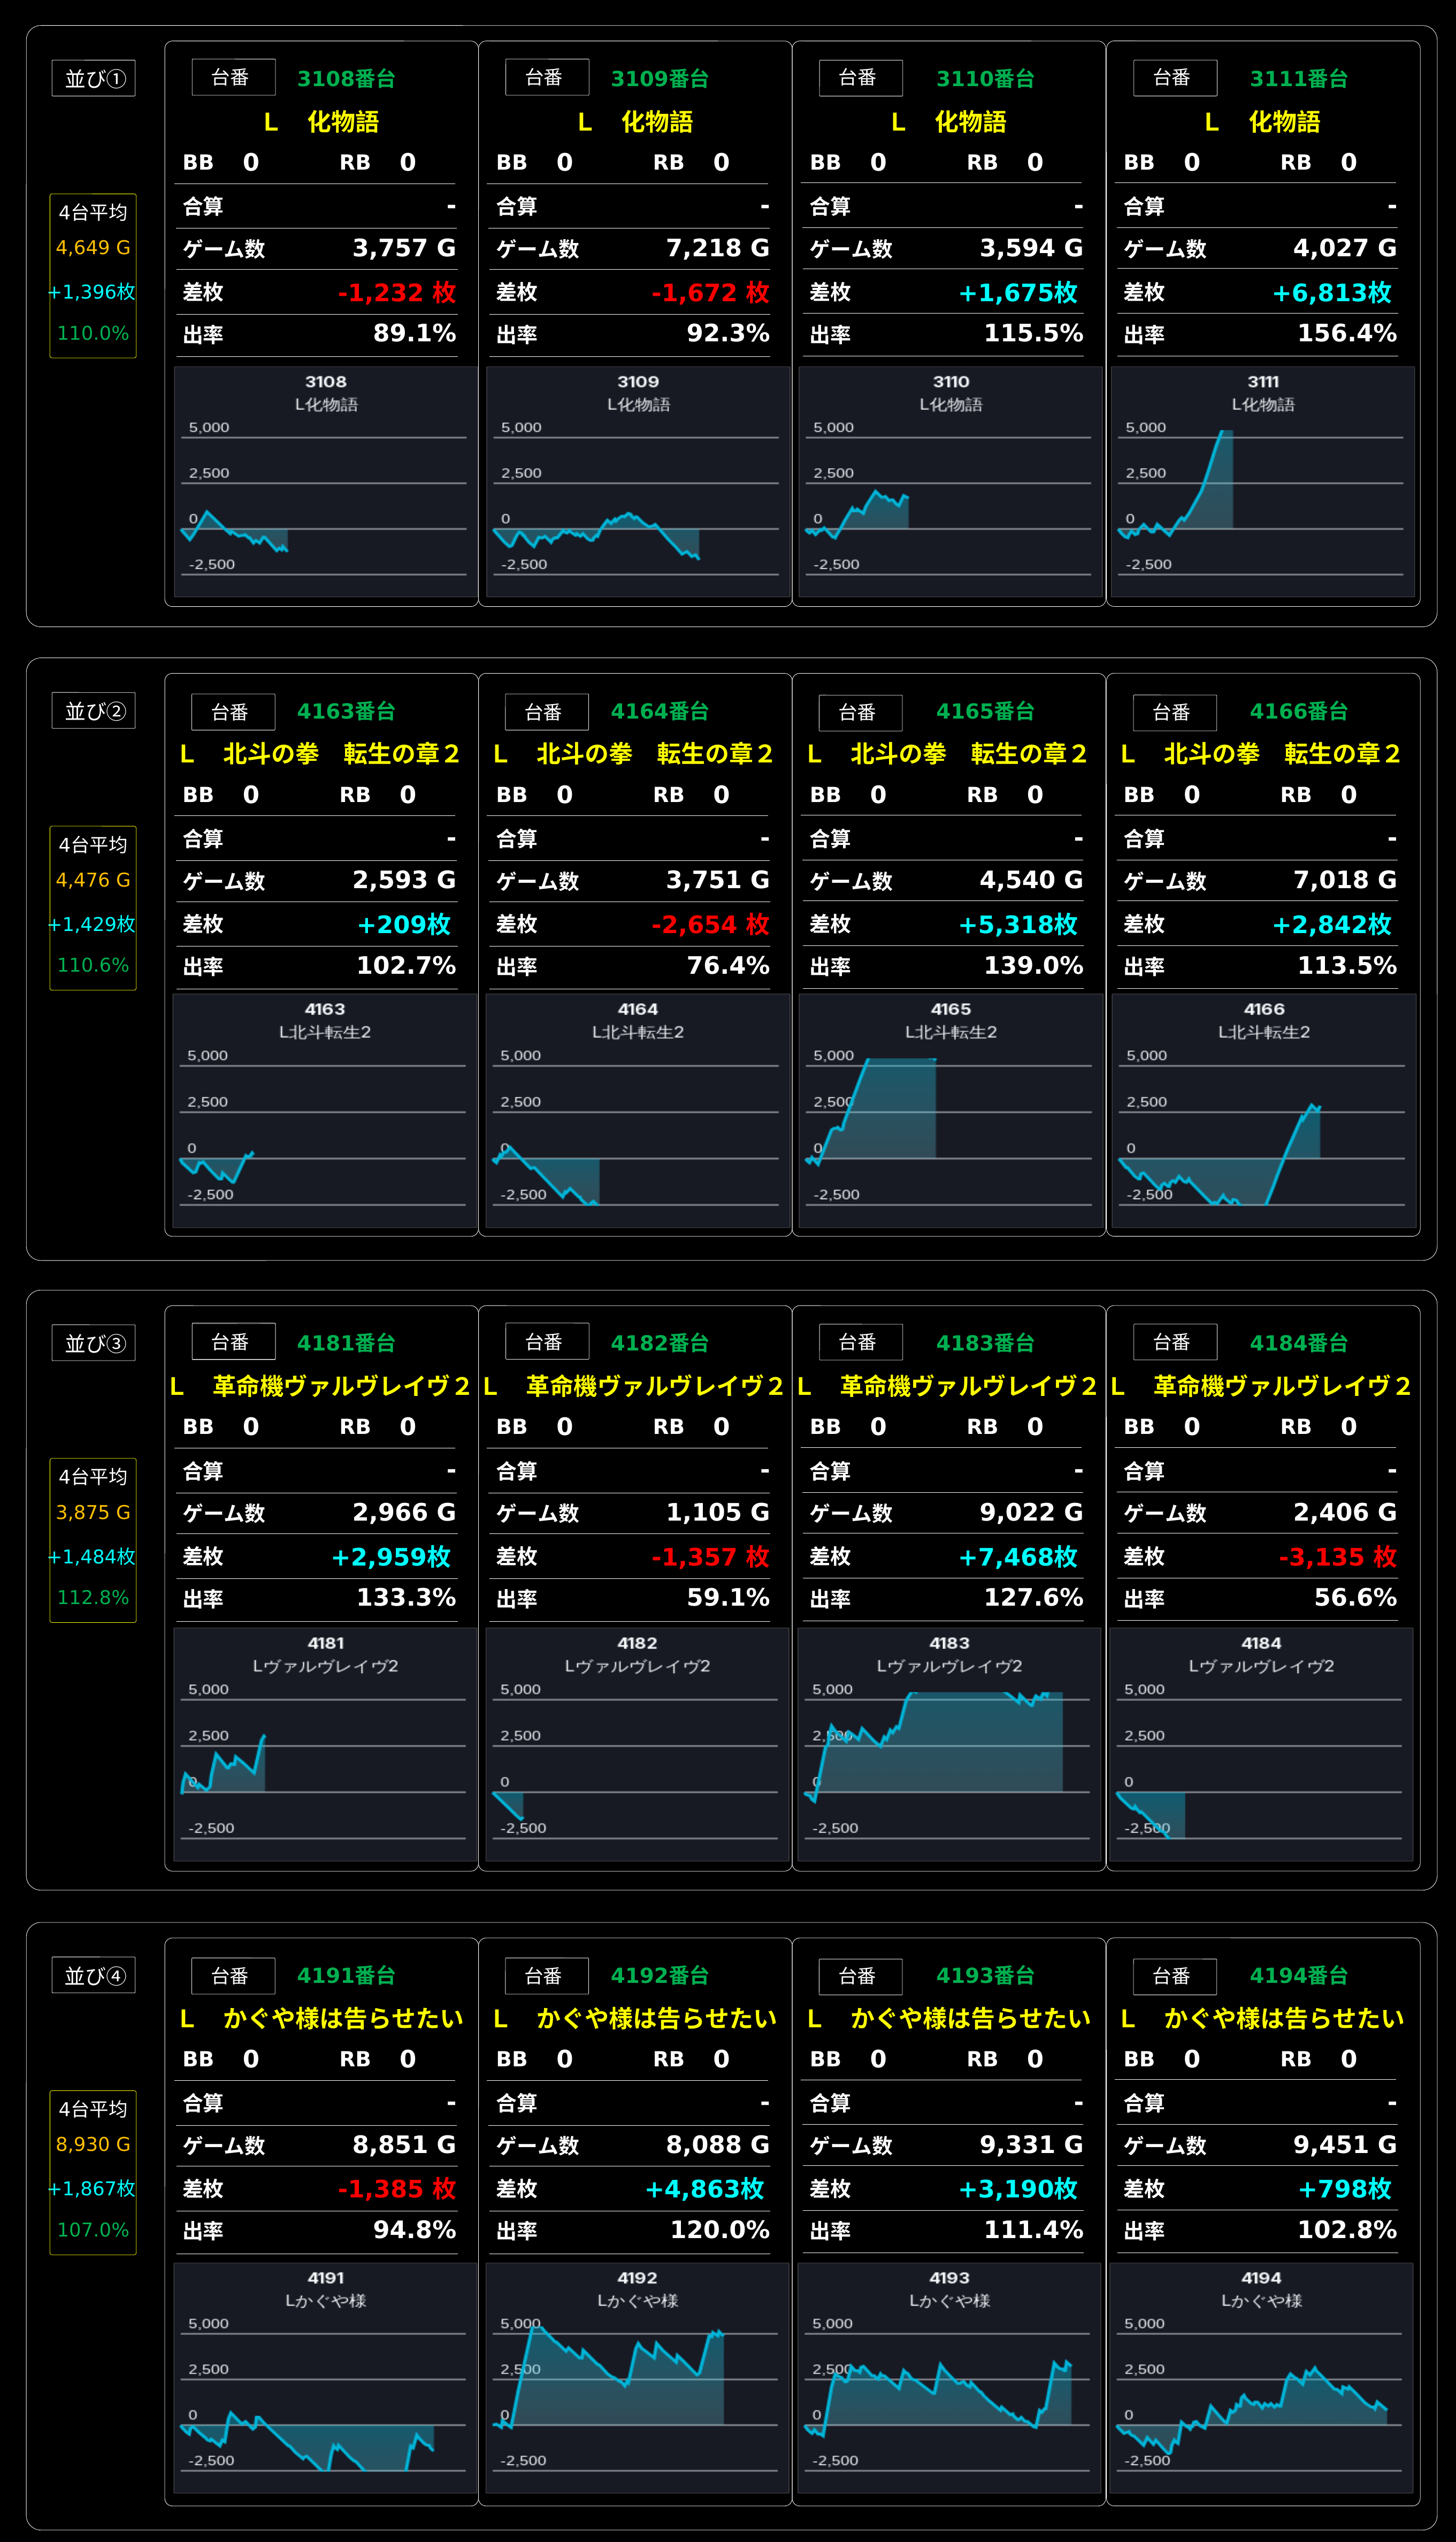This screenshot has width=1456, height=2542.
Task: Click the payout rate 139.0%
Action: 1034,965
